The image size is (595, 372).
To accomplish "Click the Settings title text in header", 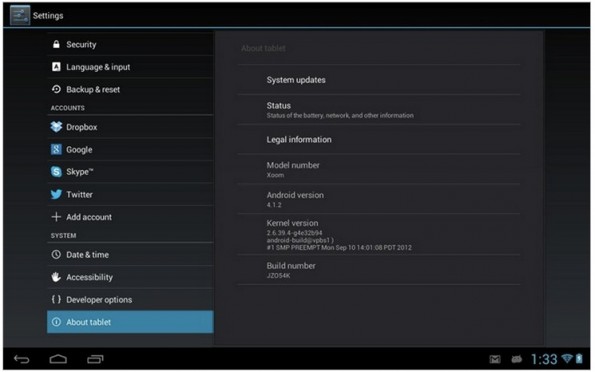I will pos(48,16).
